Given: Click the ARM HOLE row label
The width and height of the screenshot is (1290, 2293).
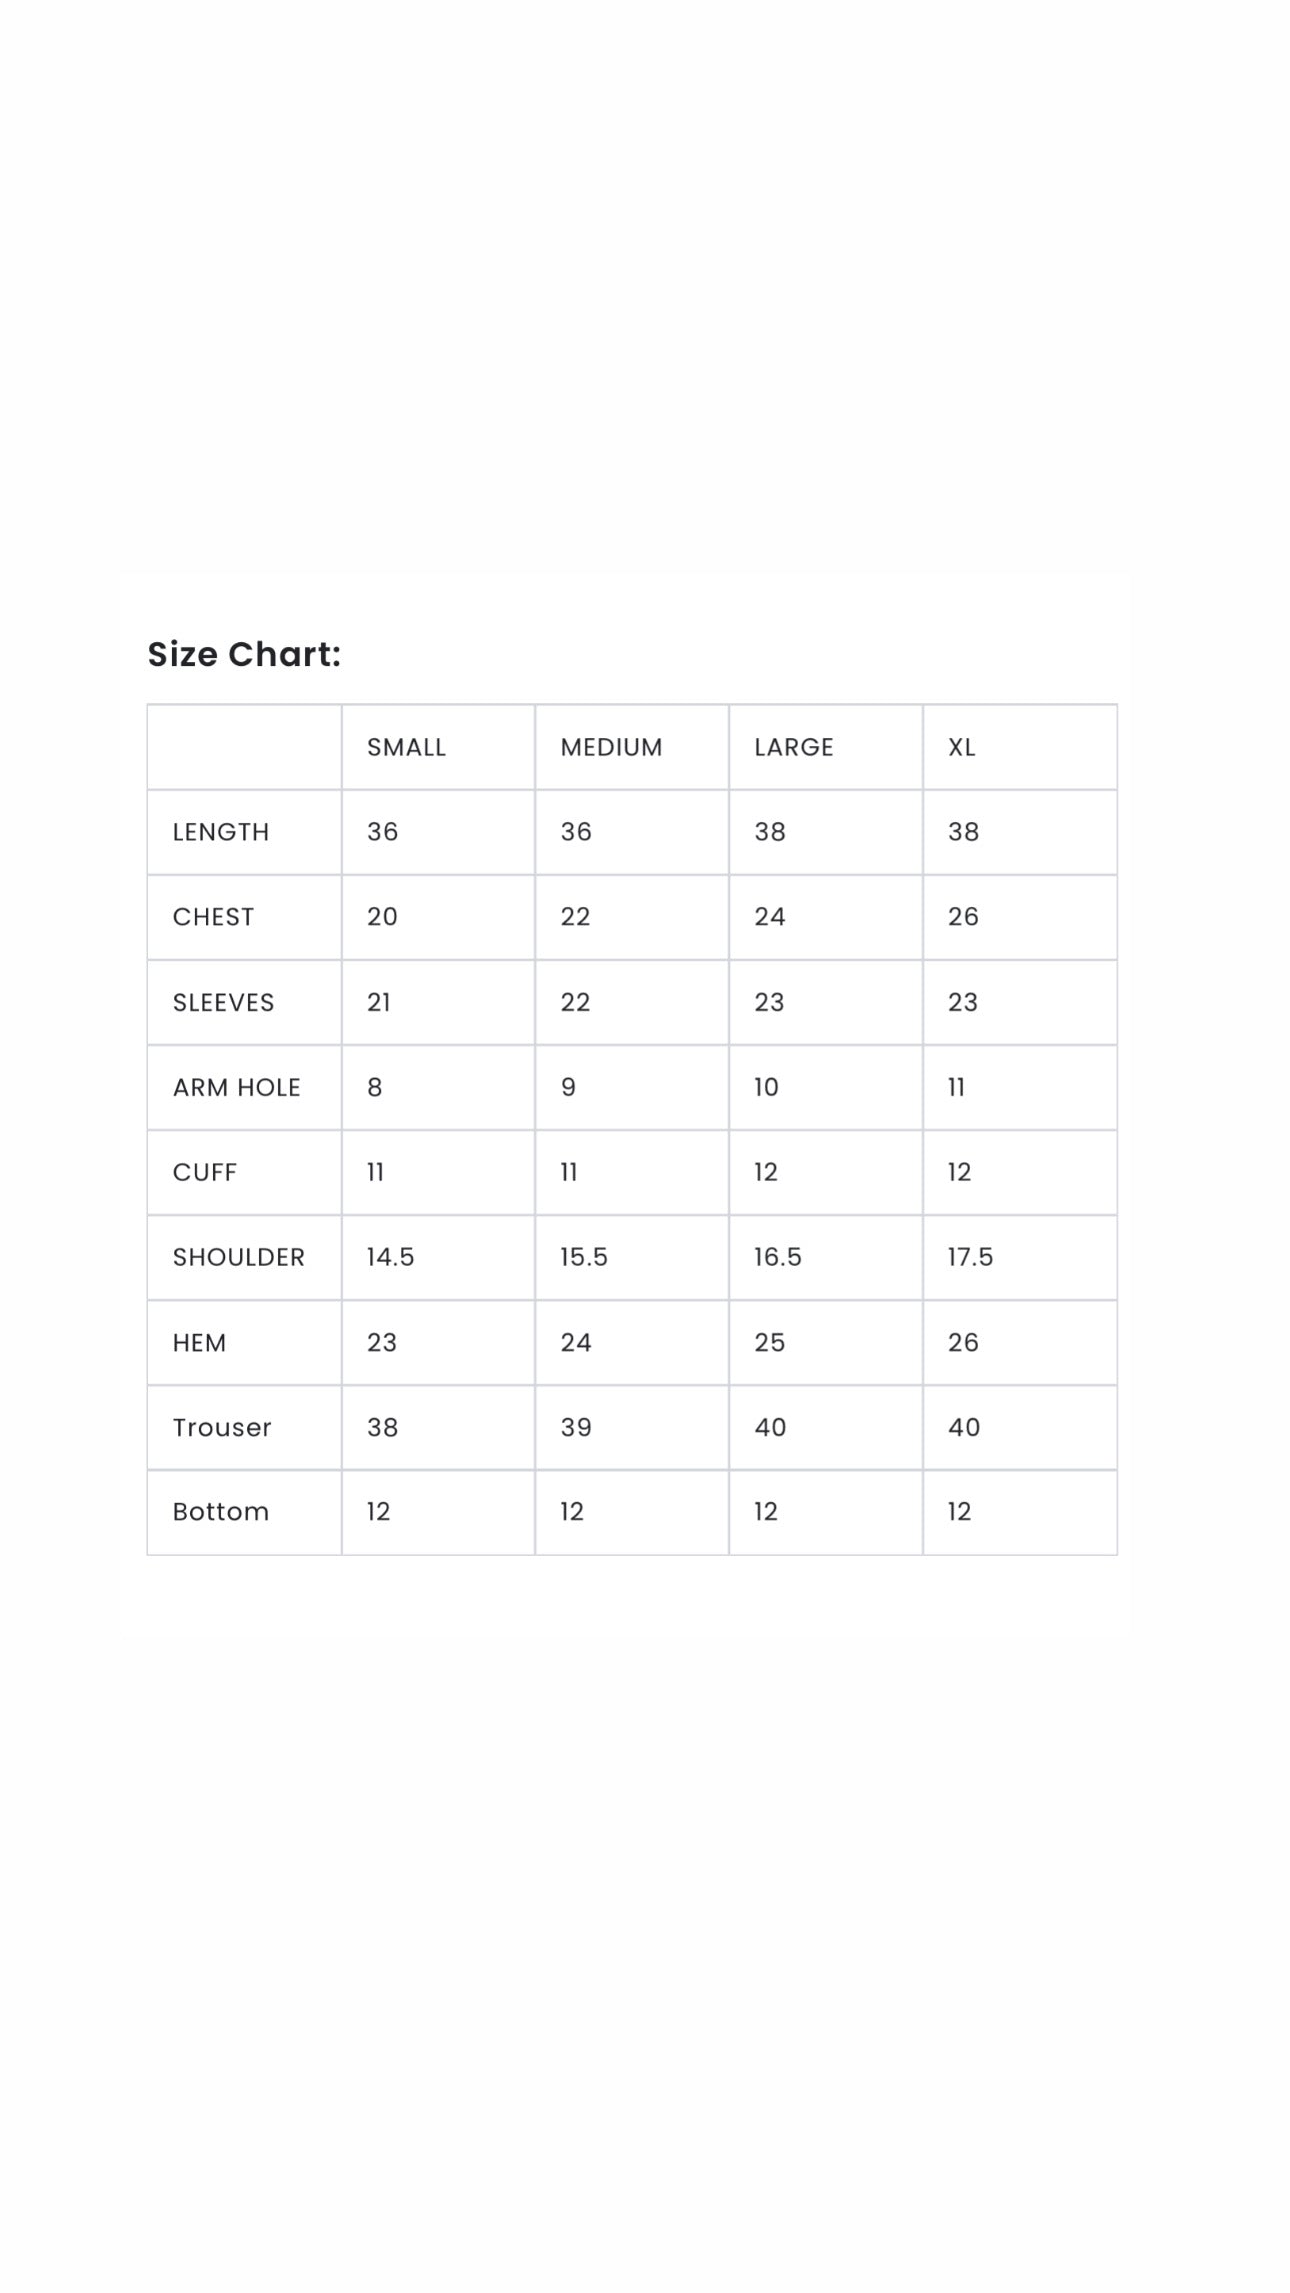Looking at the screenshot, I should point(236,1087).
